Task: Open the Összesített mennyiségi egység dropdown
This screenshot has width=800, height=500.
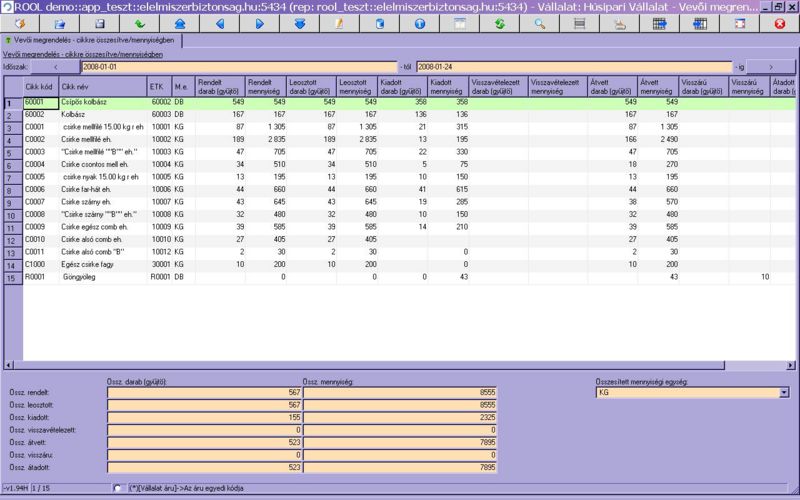Action: pos(783,393)
